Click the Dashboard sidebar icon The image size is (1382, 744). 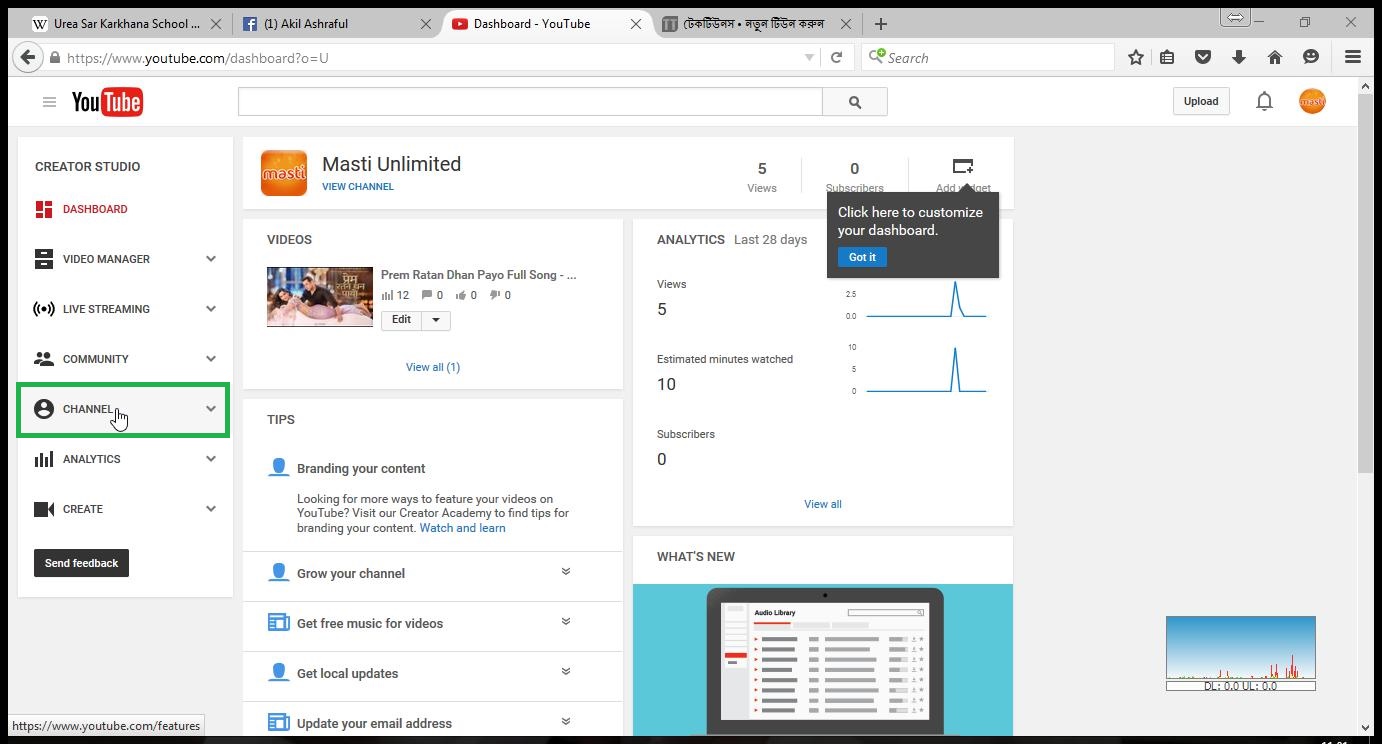[x=44, y=209]
